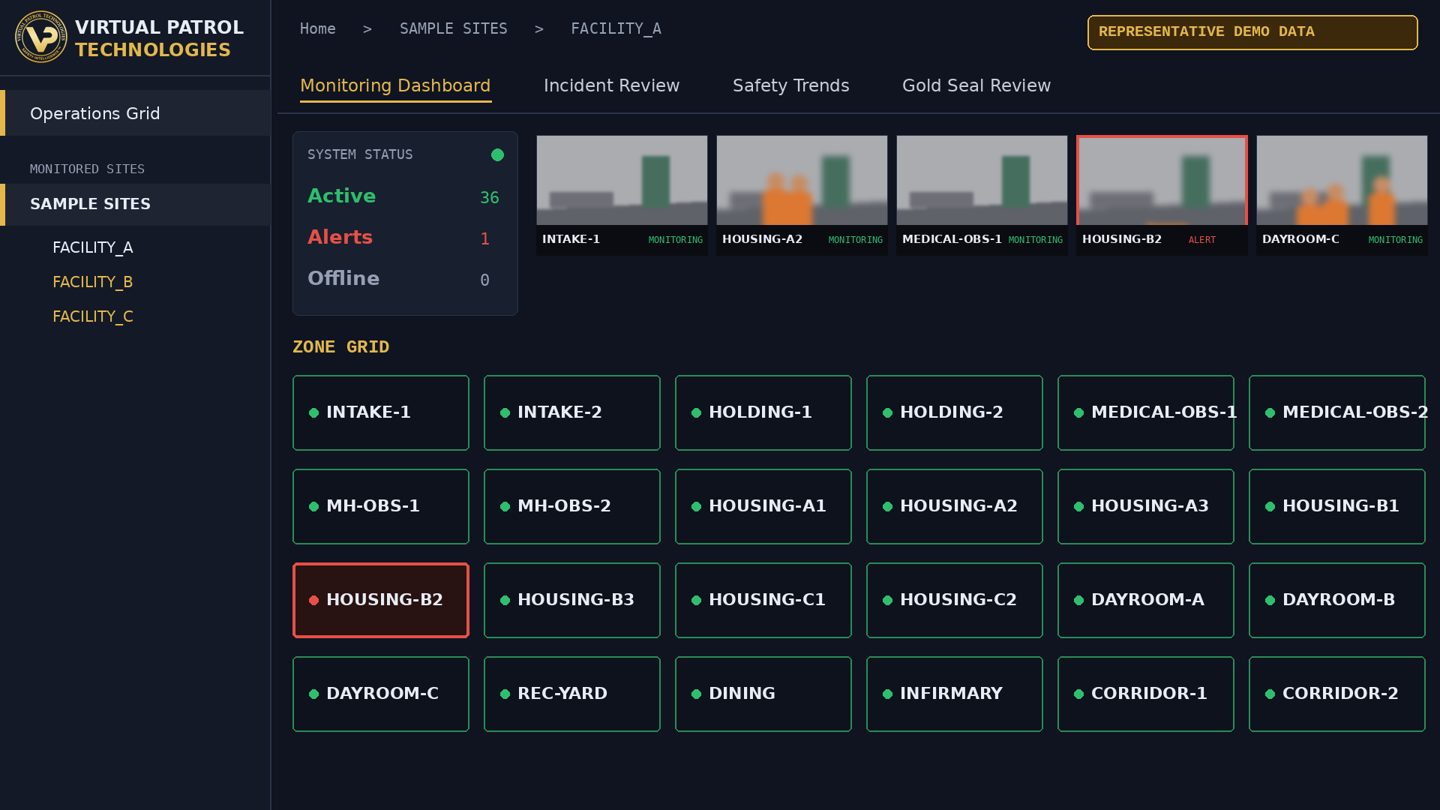This screenshot has width=1440, height=810.
Task: Select FACILITY_B in the sidebar
Action: tap(93, 282)
